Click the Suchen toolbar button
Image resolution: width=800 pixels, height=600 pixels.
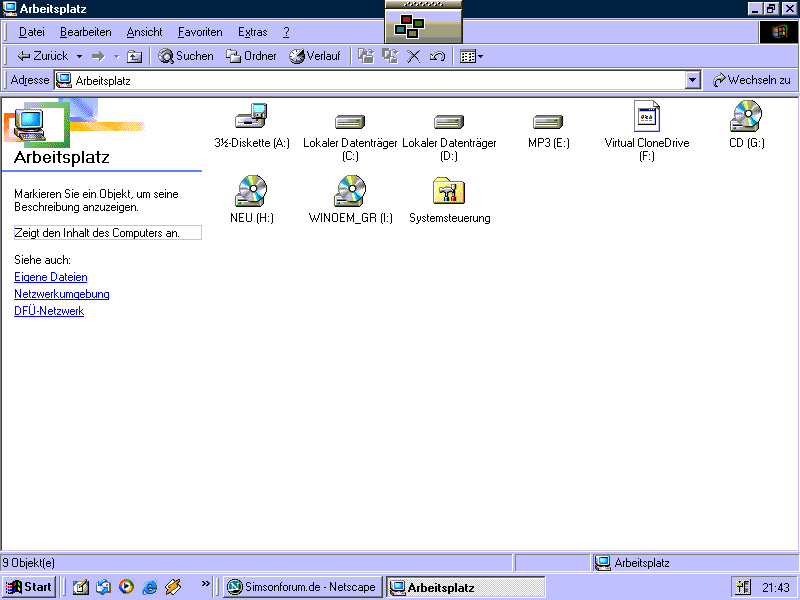pos(186,56)
